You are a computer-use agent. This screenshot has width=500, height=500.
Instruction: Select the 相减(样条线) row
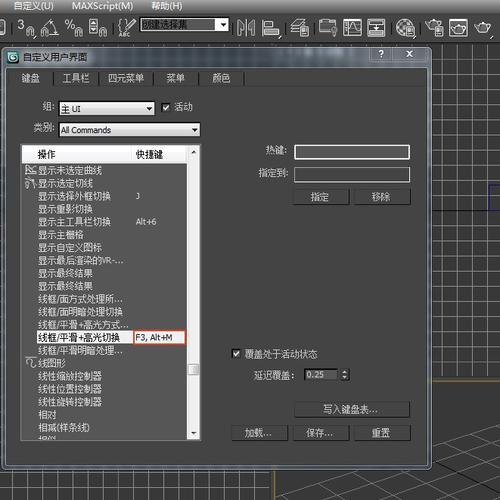104,427
